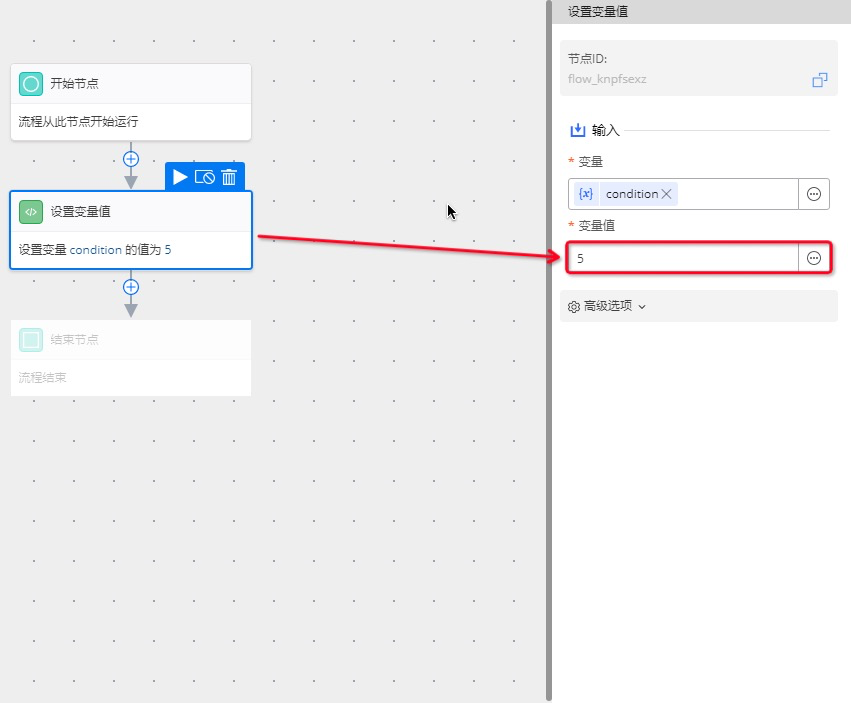Click the end node square icon
The height and width of the screenshot is (703, 851).
pyautogui.click(x=31, y=340)
